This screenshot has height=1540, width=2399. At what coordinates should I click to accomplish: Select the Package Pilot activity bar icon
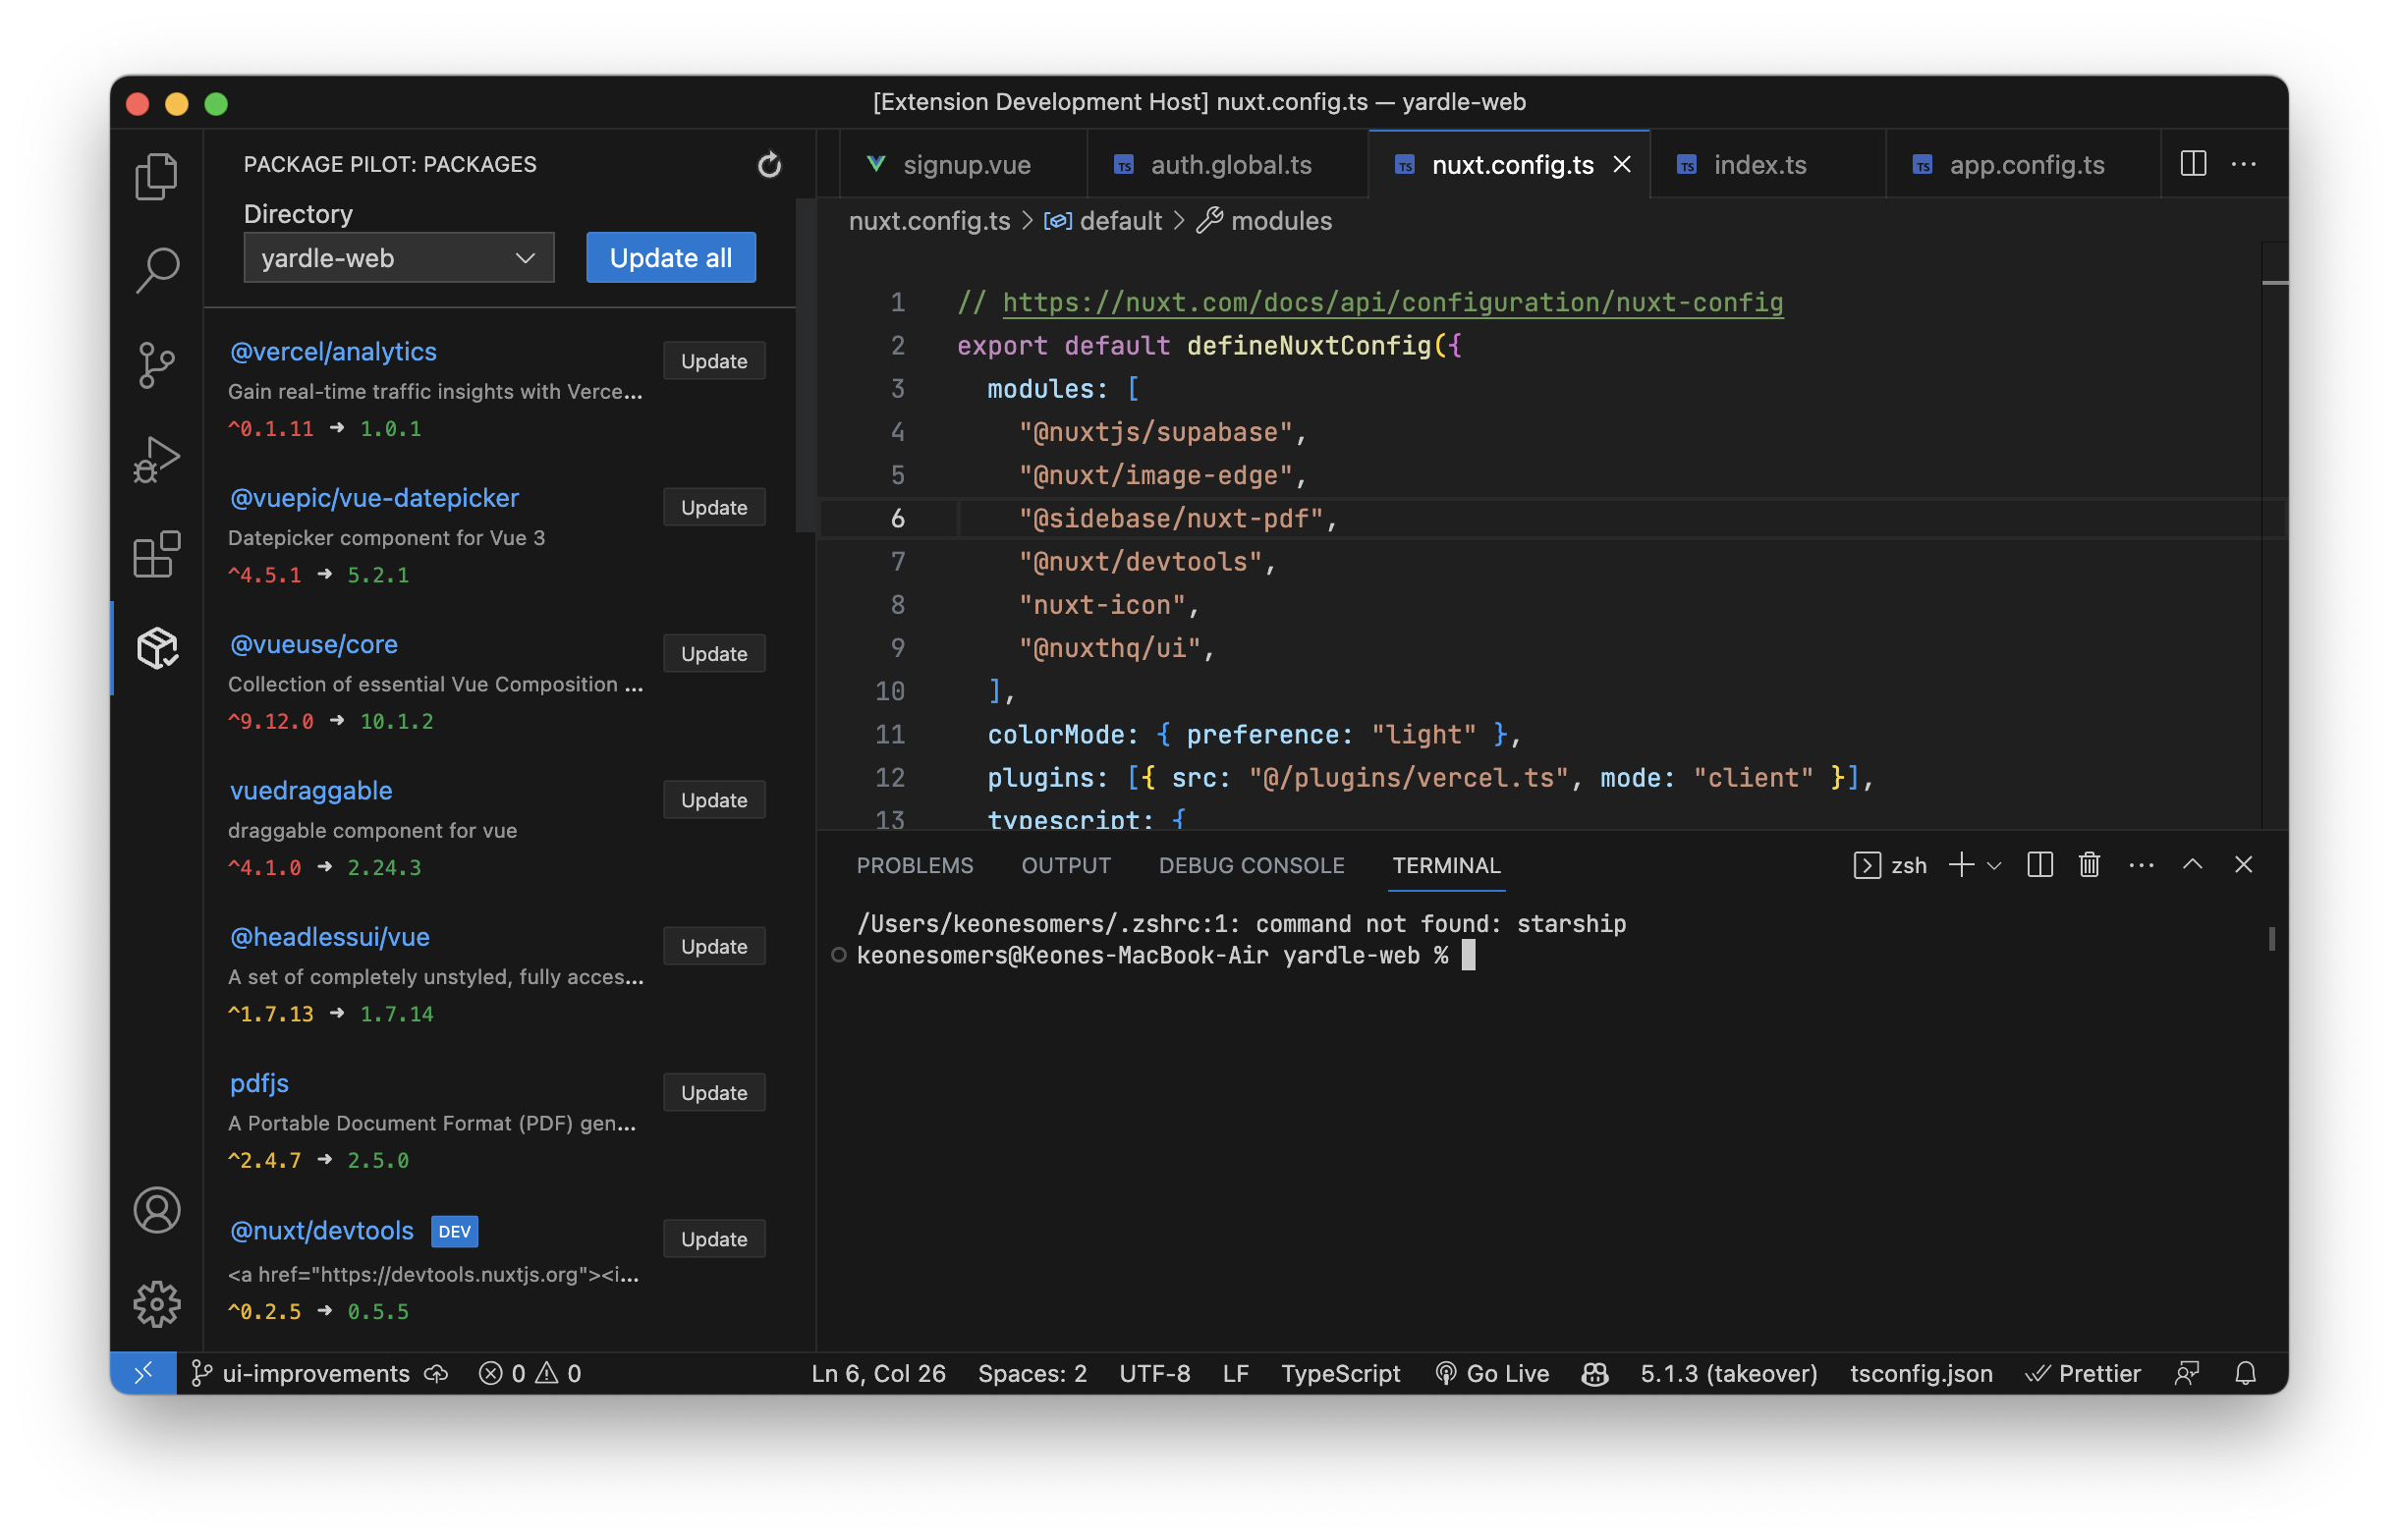click(x=157, y=648)
